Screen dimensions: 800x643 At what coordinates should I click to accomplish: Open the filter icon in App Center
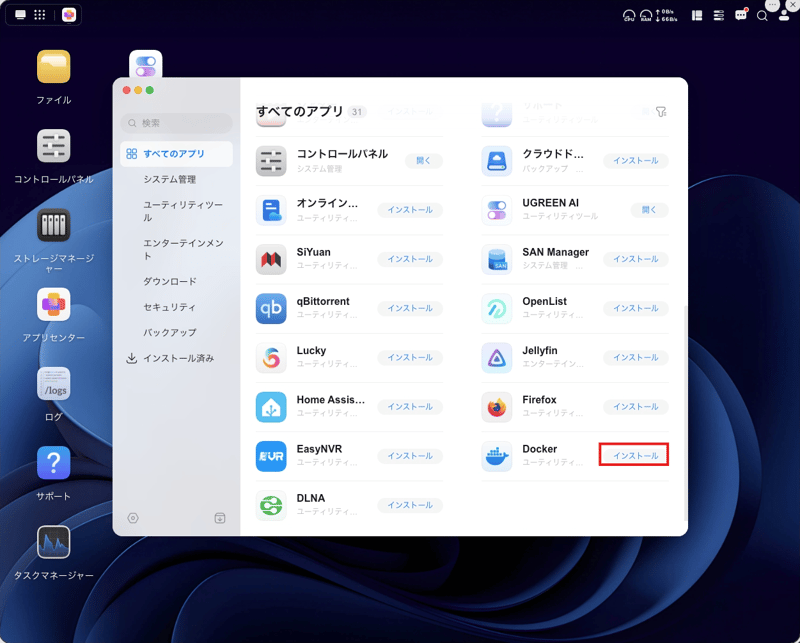click(661, 112)
